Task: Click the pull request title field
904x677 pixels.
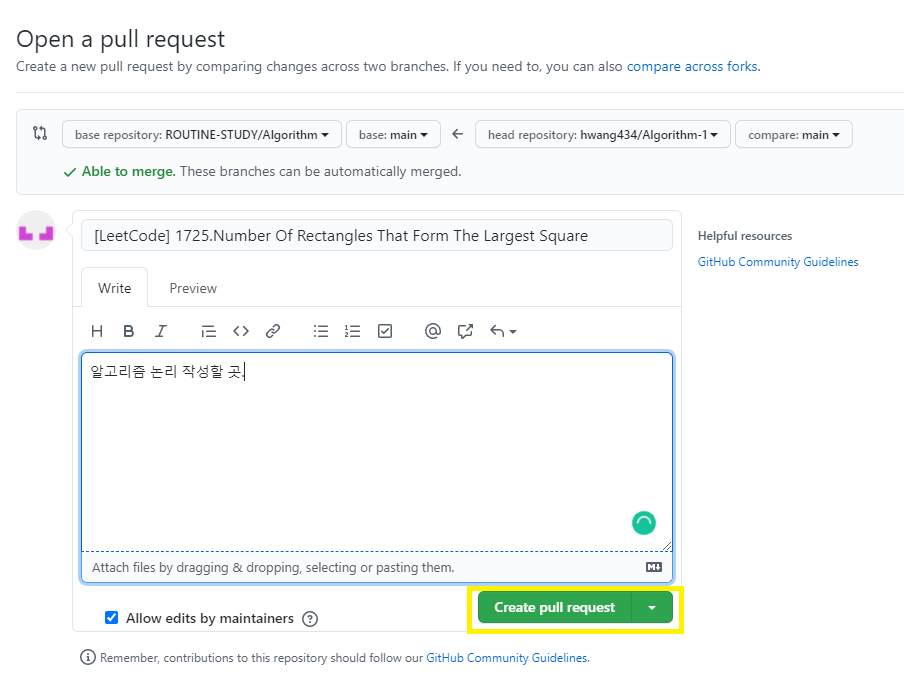Action: [x=376, y=235]
